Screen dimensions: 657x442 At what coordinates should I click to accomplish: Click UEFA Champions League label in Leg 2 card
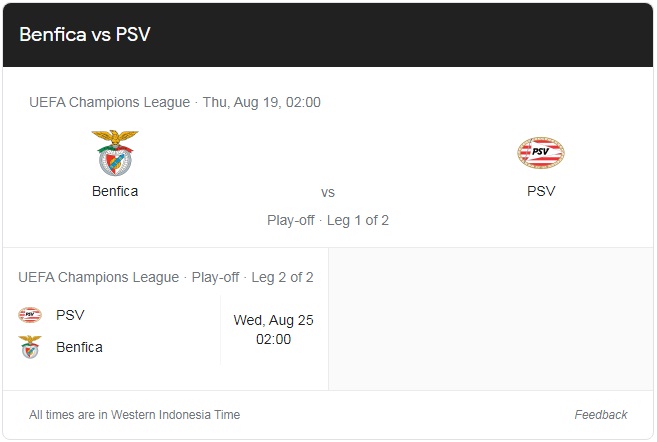98,277
